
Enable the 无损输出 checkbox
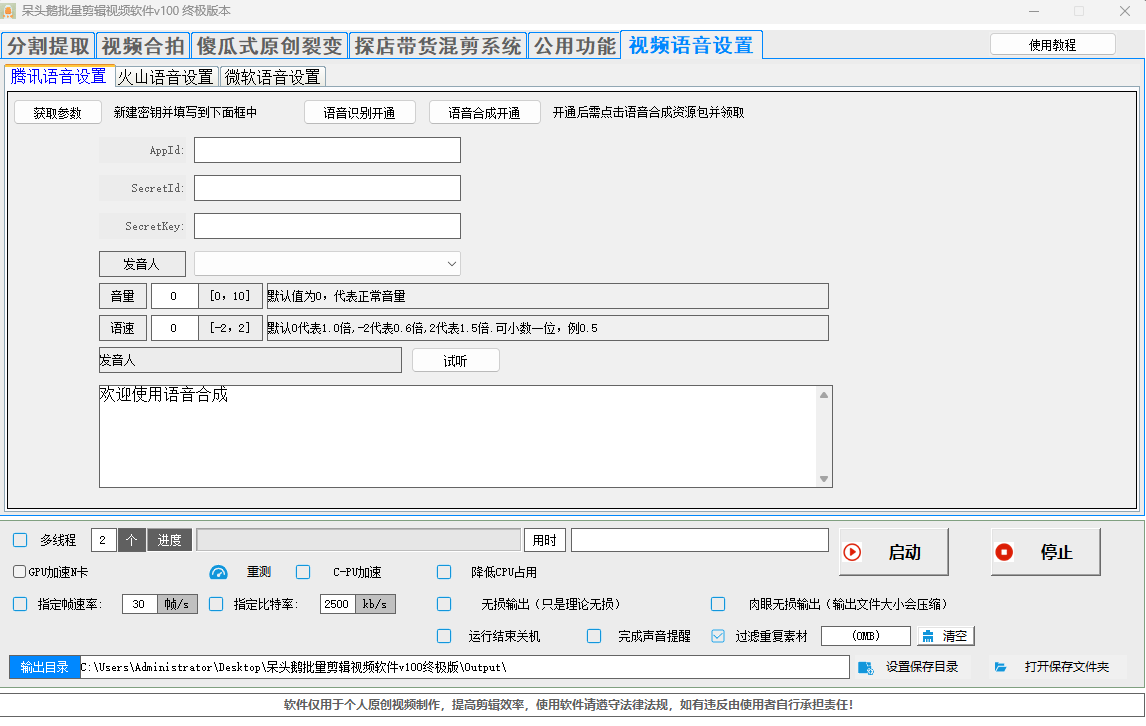444,604
